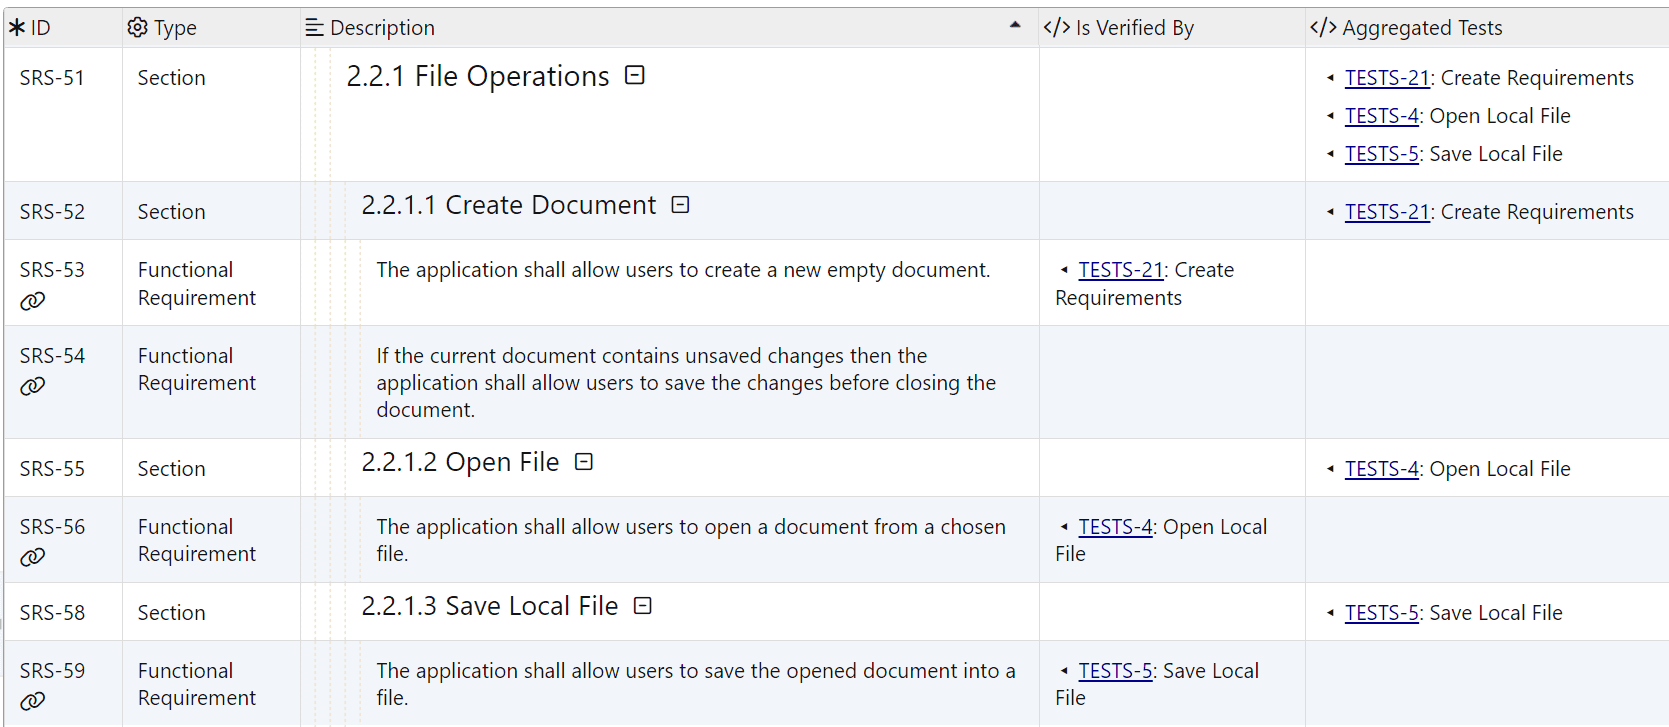
Task: Click Section type in SRS-51 row
Action: pos(171,78)
